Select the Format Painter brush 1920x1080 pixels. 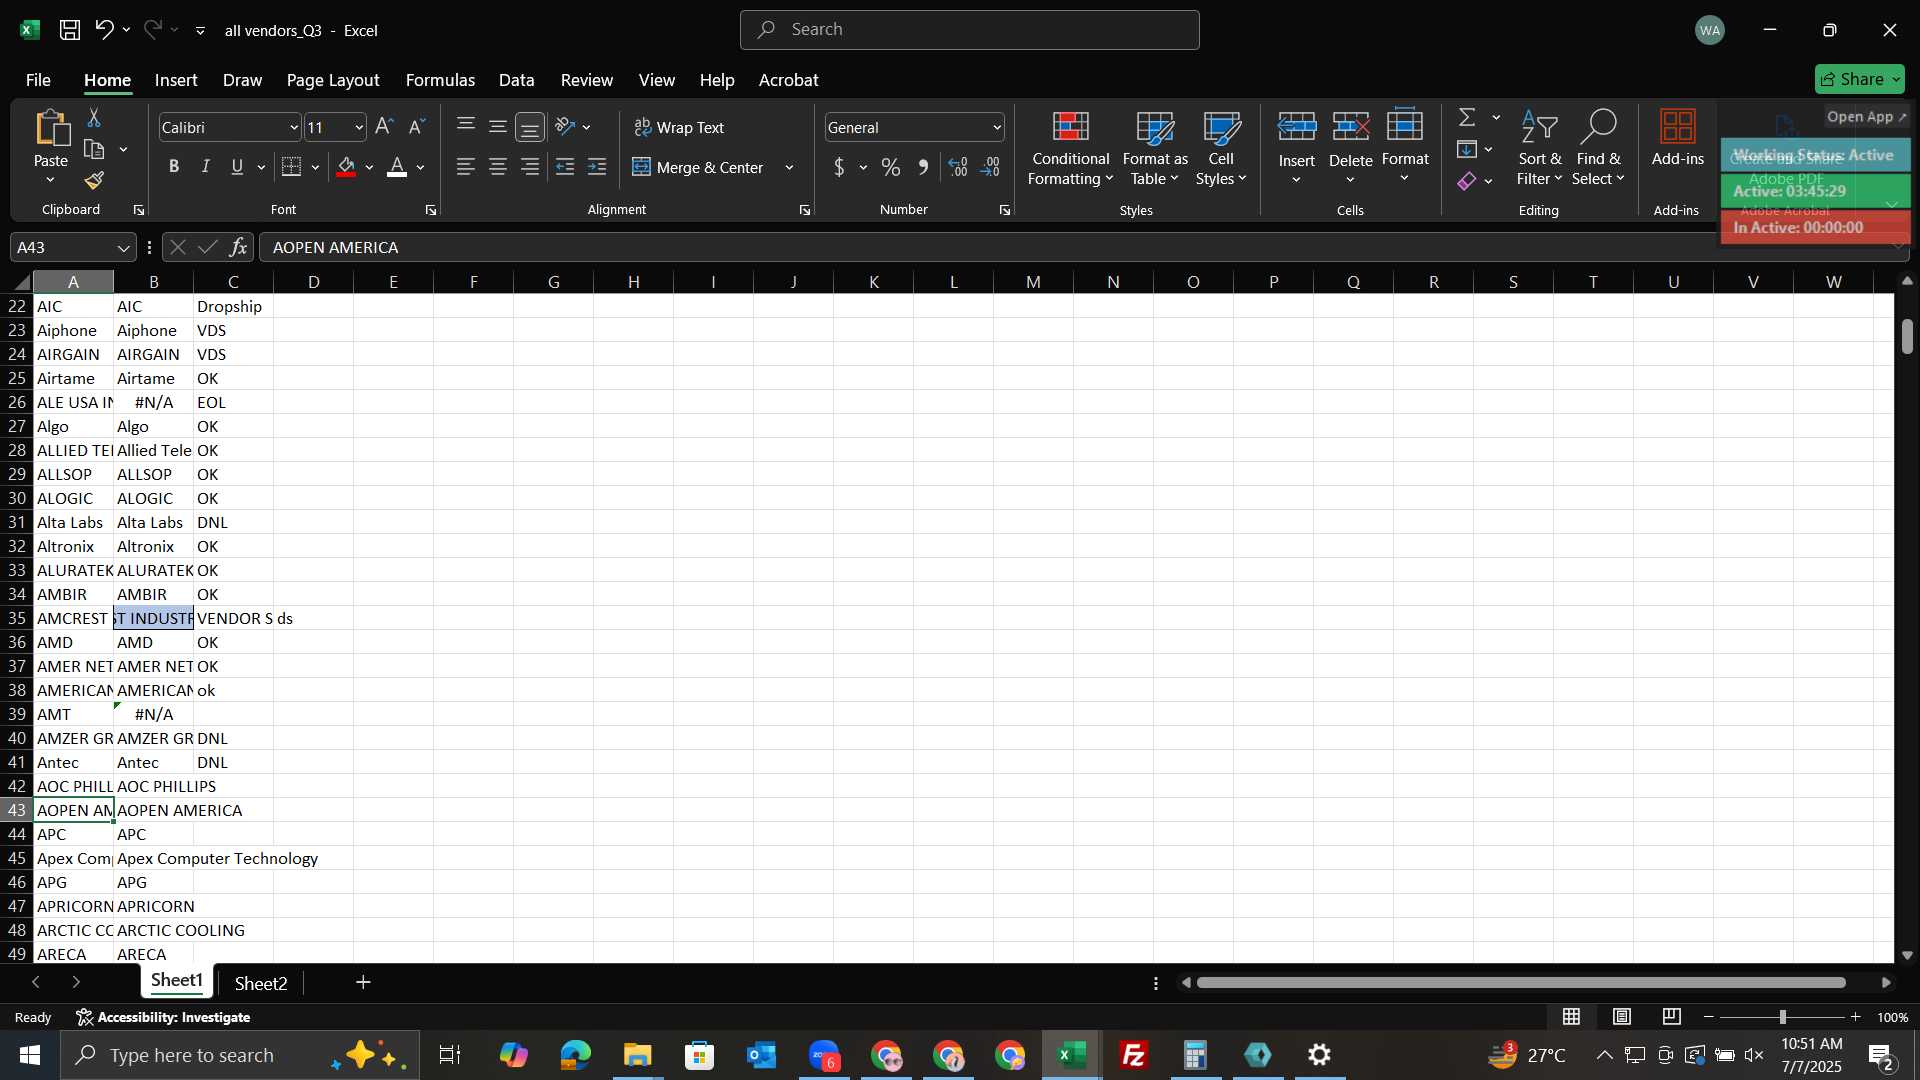(94, 181)
